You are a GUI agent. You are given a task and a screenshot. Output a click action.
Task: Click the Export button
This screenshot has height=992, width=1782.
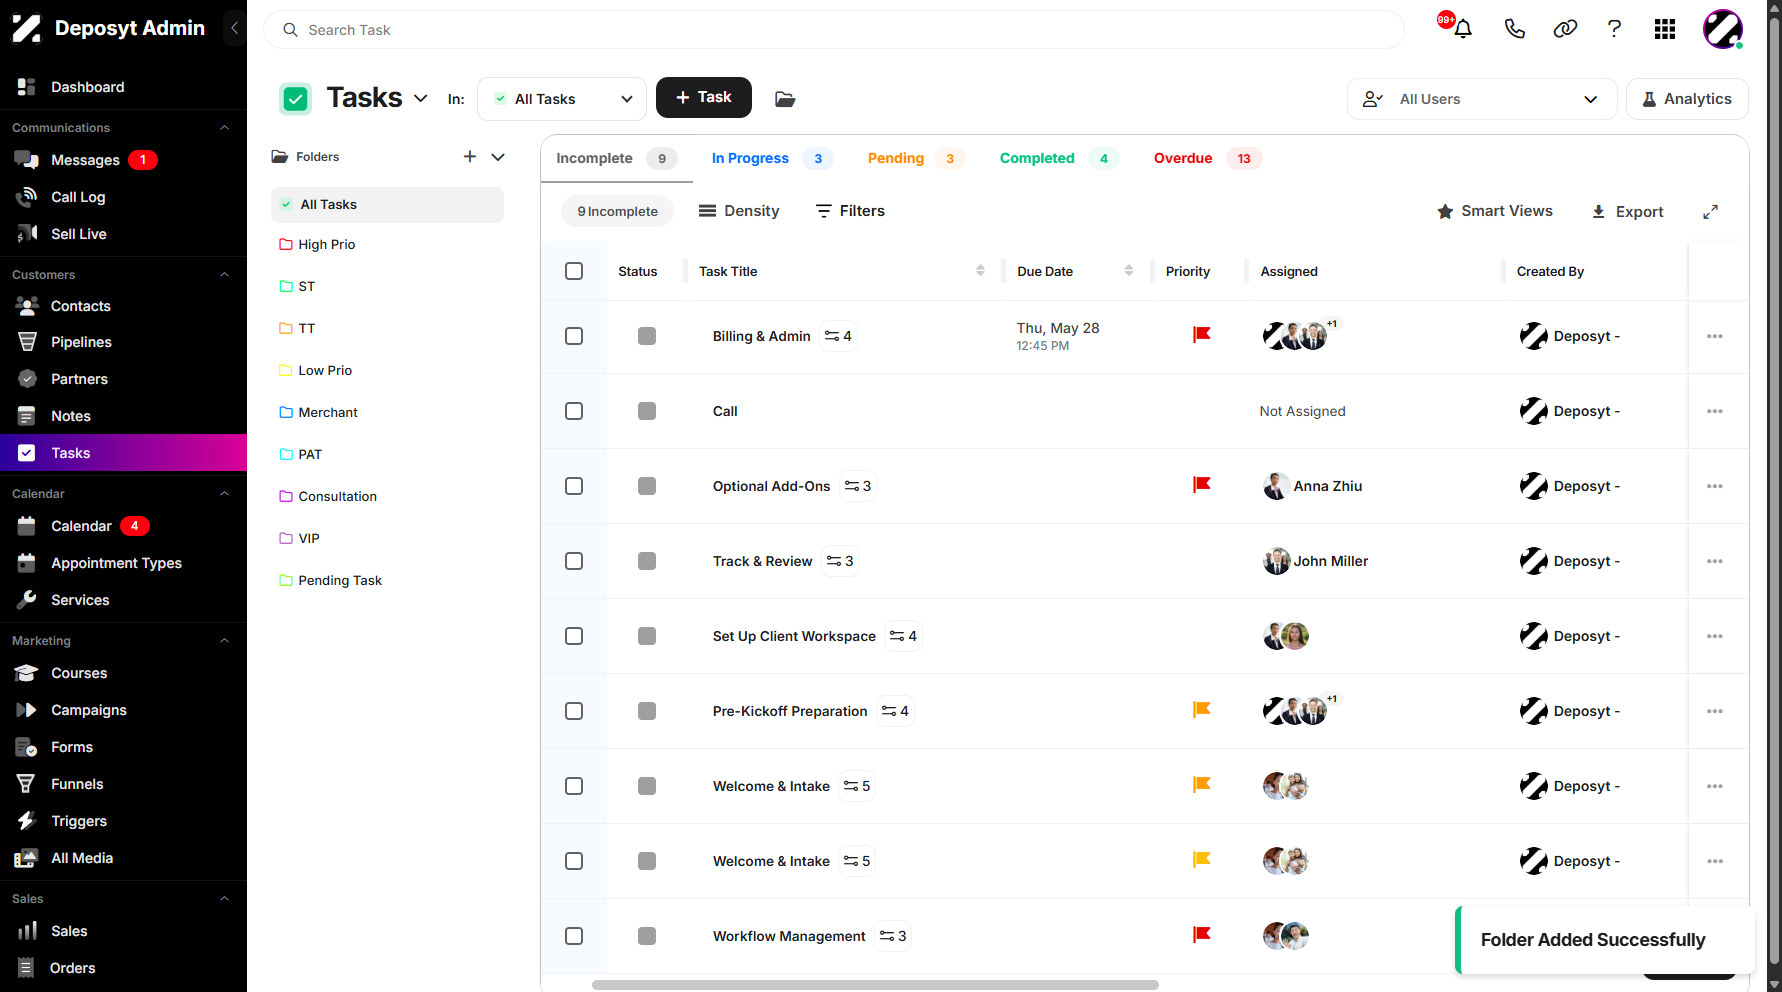(1628, 212)
